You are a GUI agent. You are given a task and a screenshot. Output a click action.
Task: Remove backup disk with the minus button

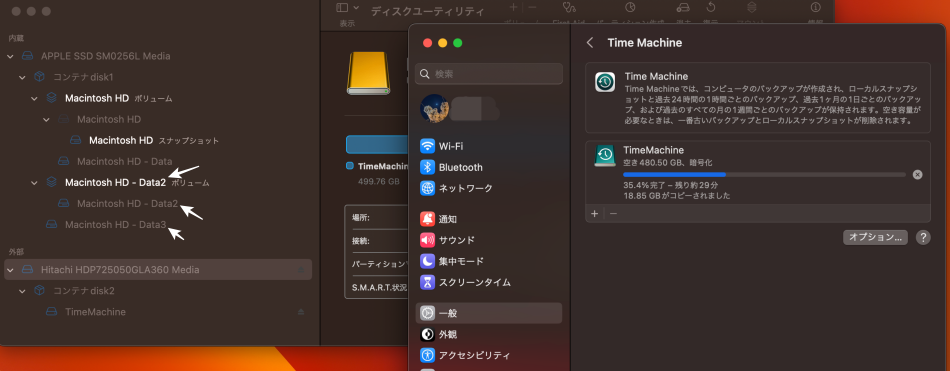(x=613, y=213)
